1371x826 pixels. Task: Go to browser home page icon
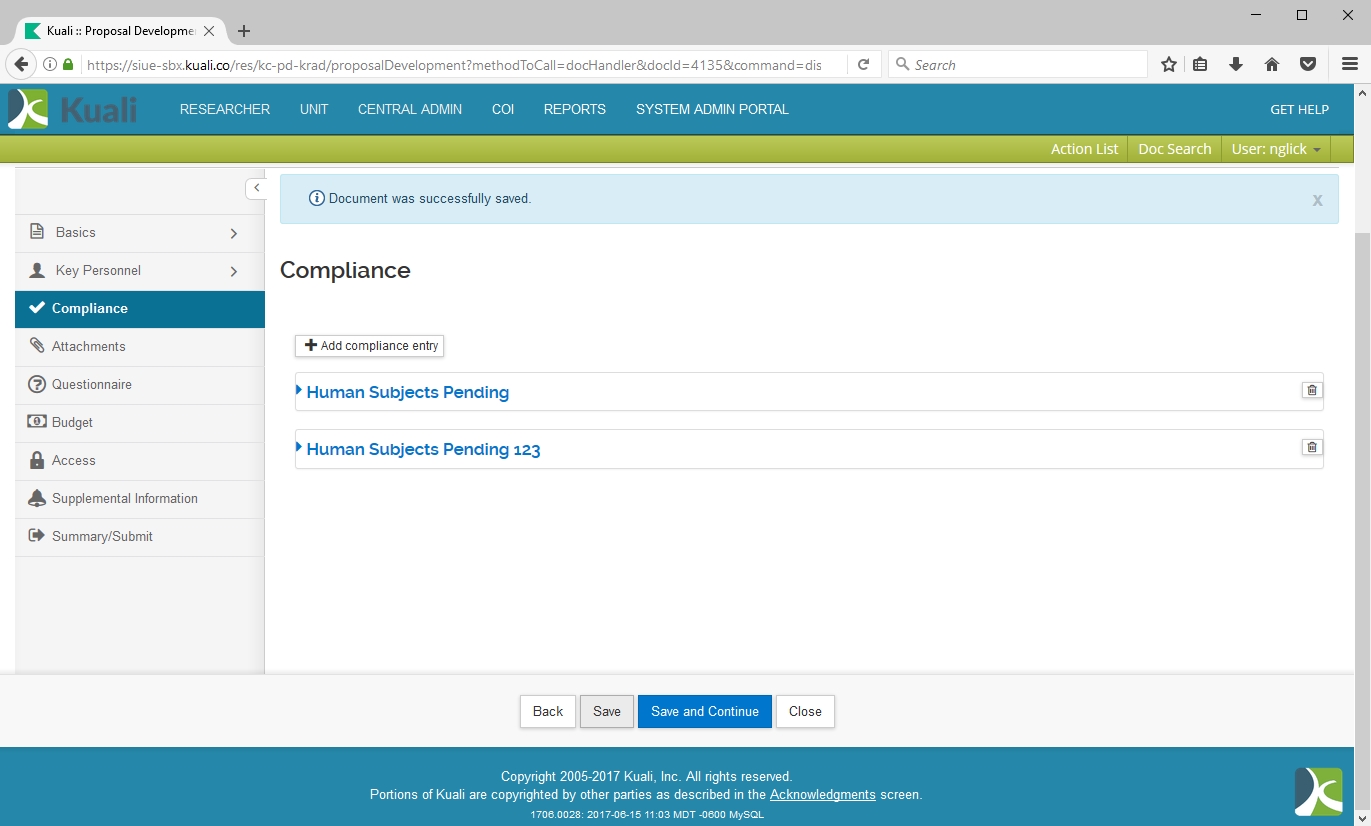[1272, 65]
